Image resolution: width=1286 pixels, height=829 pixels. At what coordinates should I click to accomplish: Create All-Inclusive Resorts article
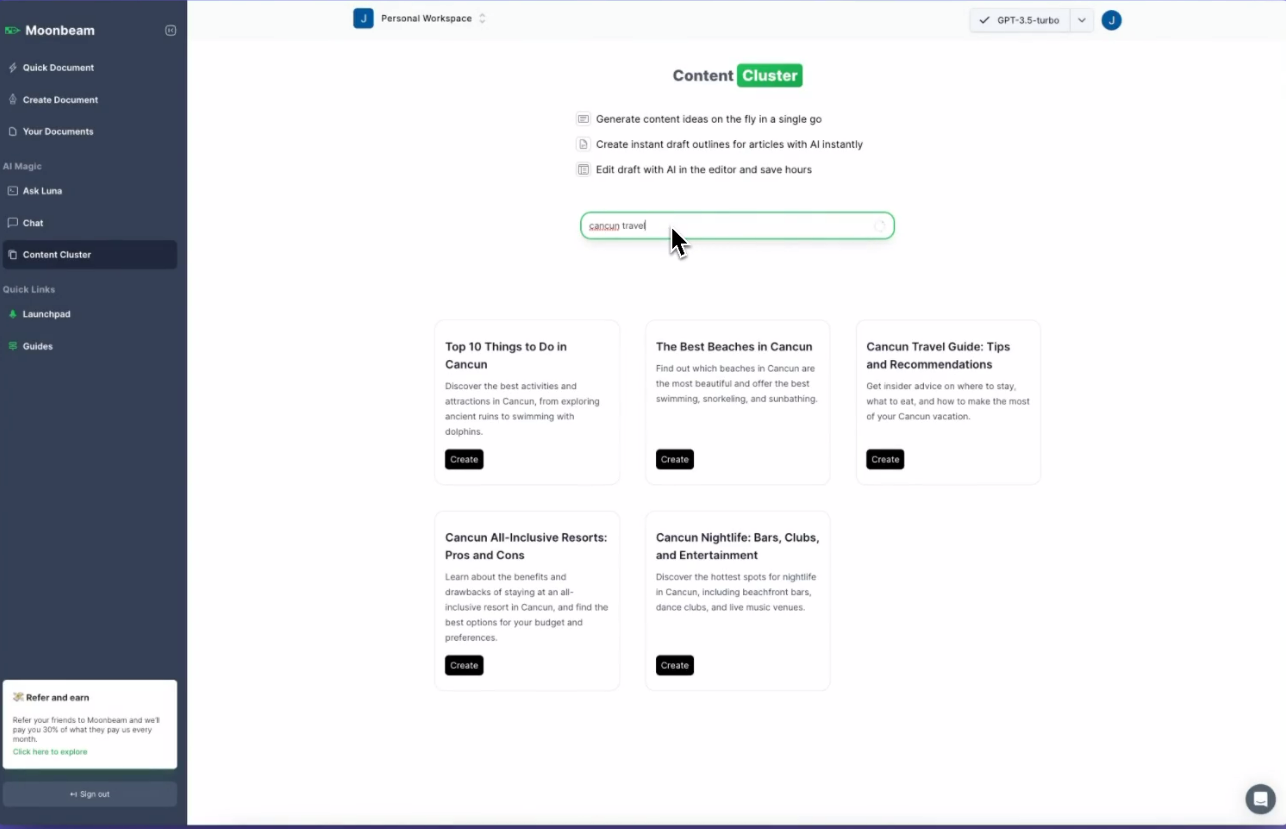(464, 665)
